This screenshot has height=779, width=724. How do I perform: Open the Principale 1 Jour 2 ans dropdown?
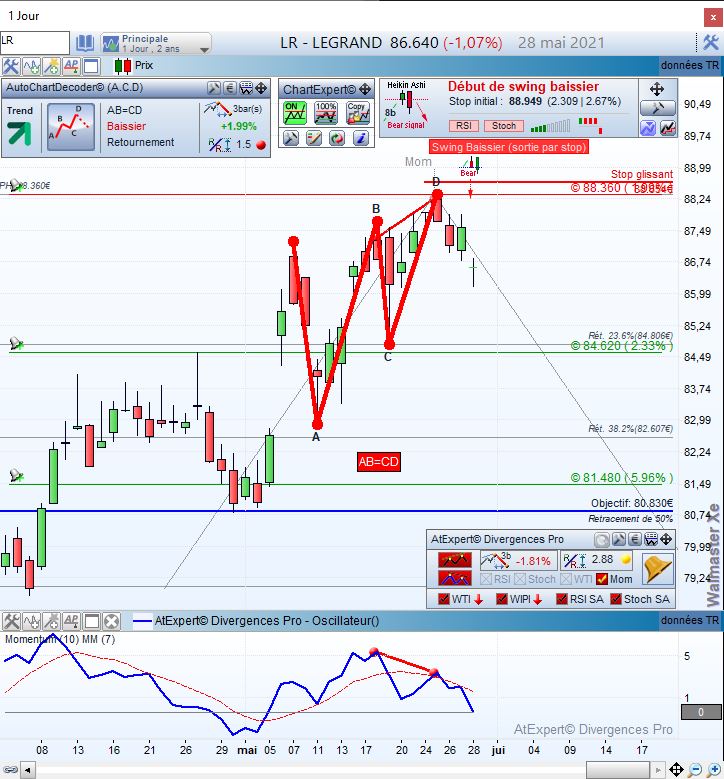[x=156, y=43]
